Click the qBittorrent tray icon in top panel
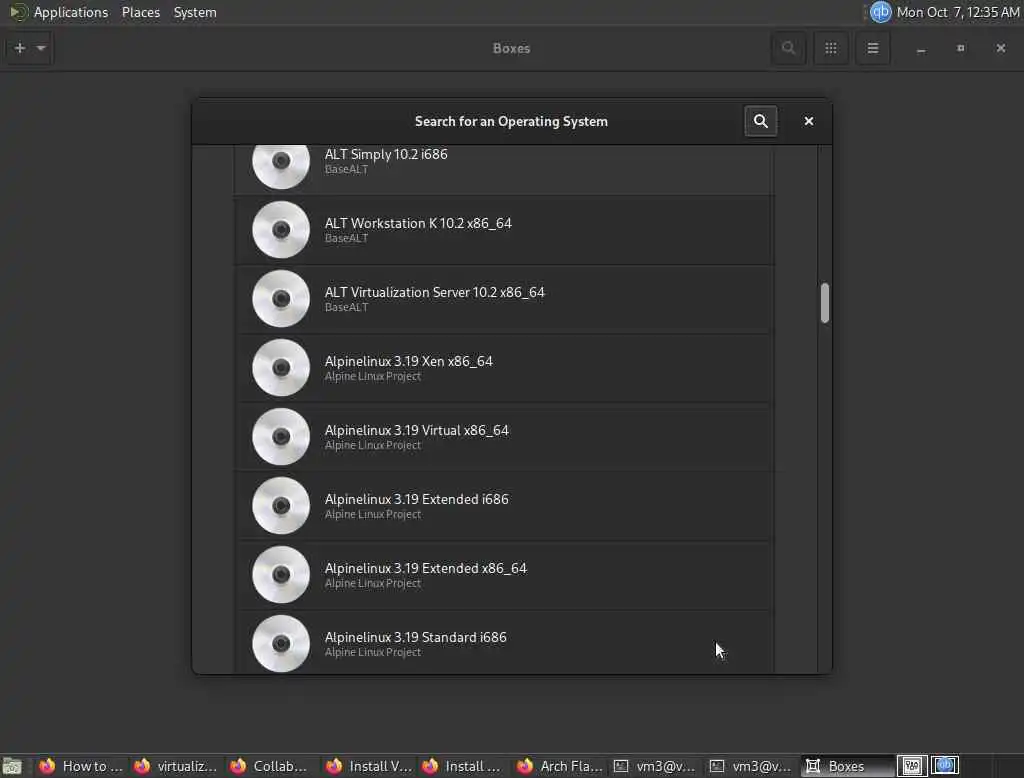The image size is (1024, 778). coord(880,12)
